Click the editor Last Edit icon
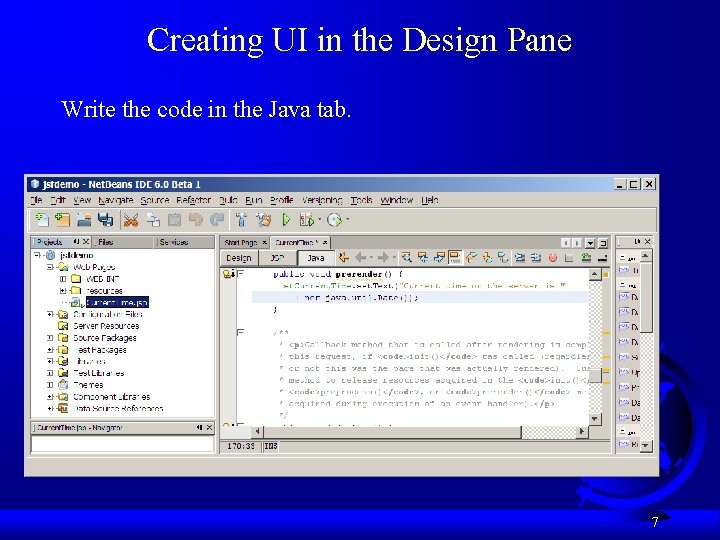 343,258
